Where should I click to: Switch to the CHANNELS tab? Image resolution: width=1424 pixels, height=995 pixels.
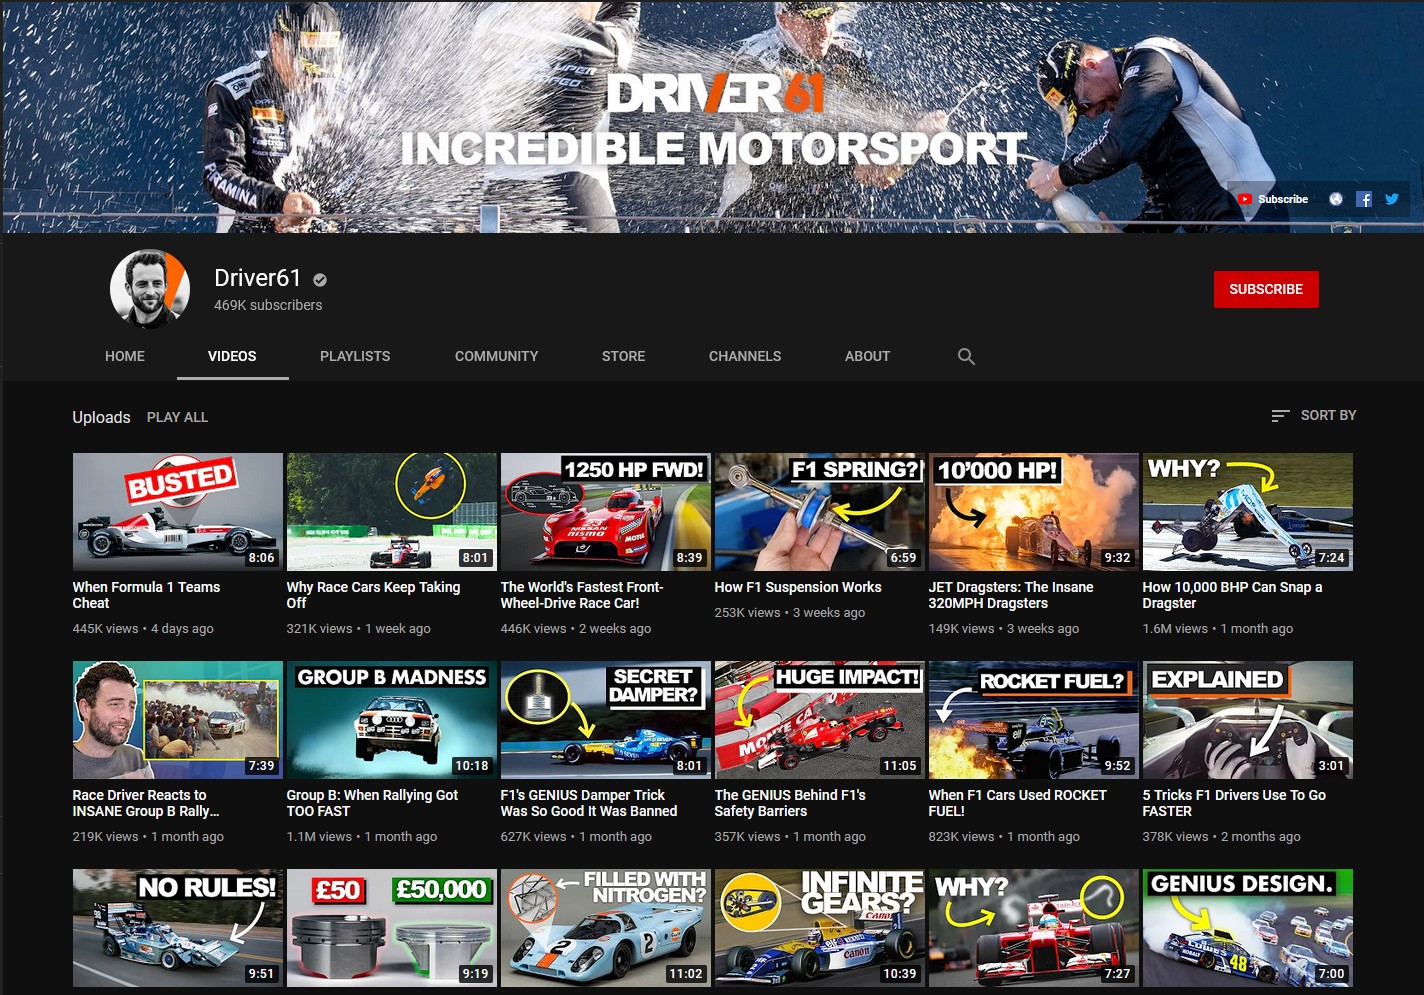click(x=745, y=356)
